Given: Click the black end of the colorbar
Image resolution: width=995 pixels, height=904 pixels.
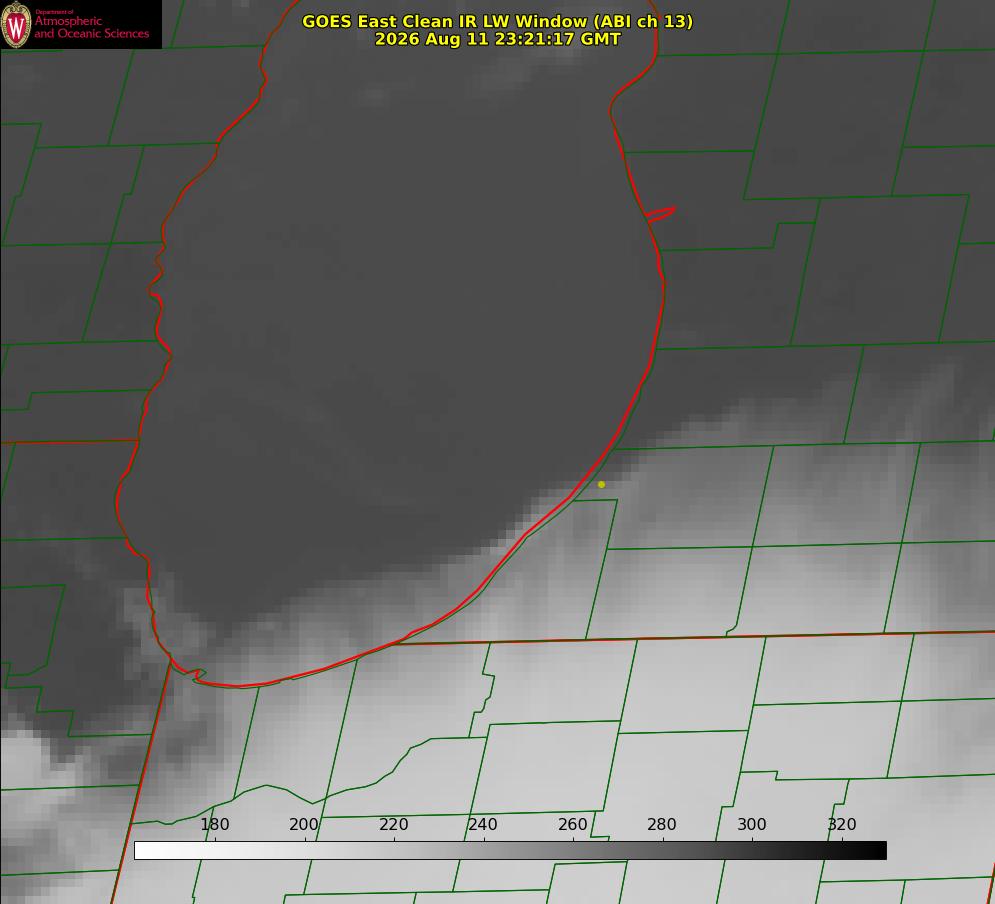Looking at the screenshot, I should [x=874, y=850].
